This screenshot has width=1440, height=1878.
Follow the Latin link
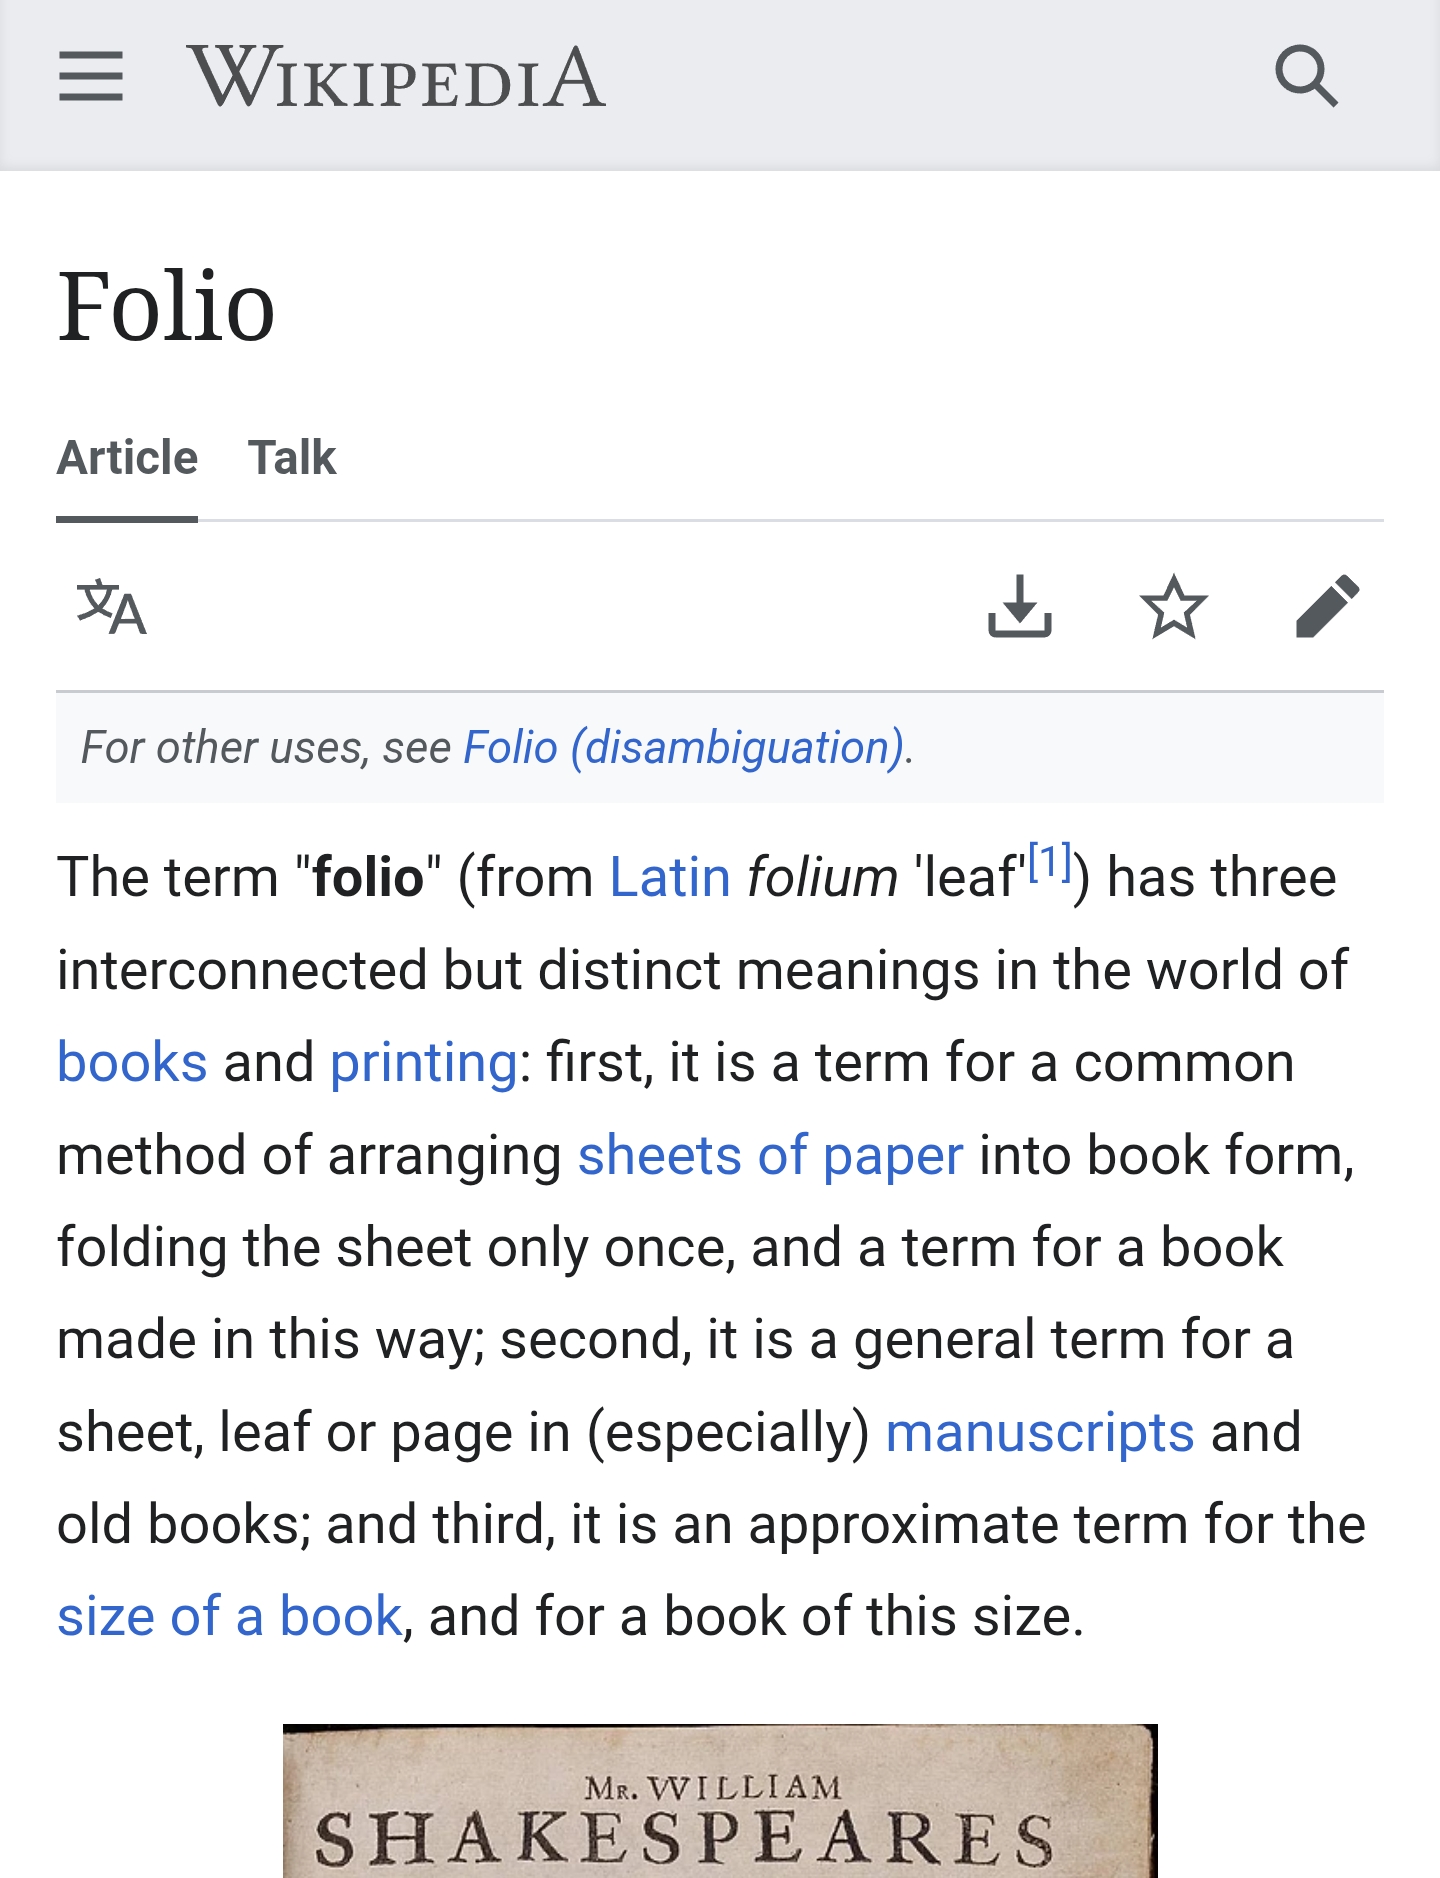point(670,878)
